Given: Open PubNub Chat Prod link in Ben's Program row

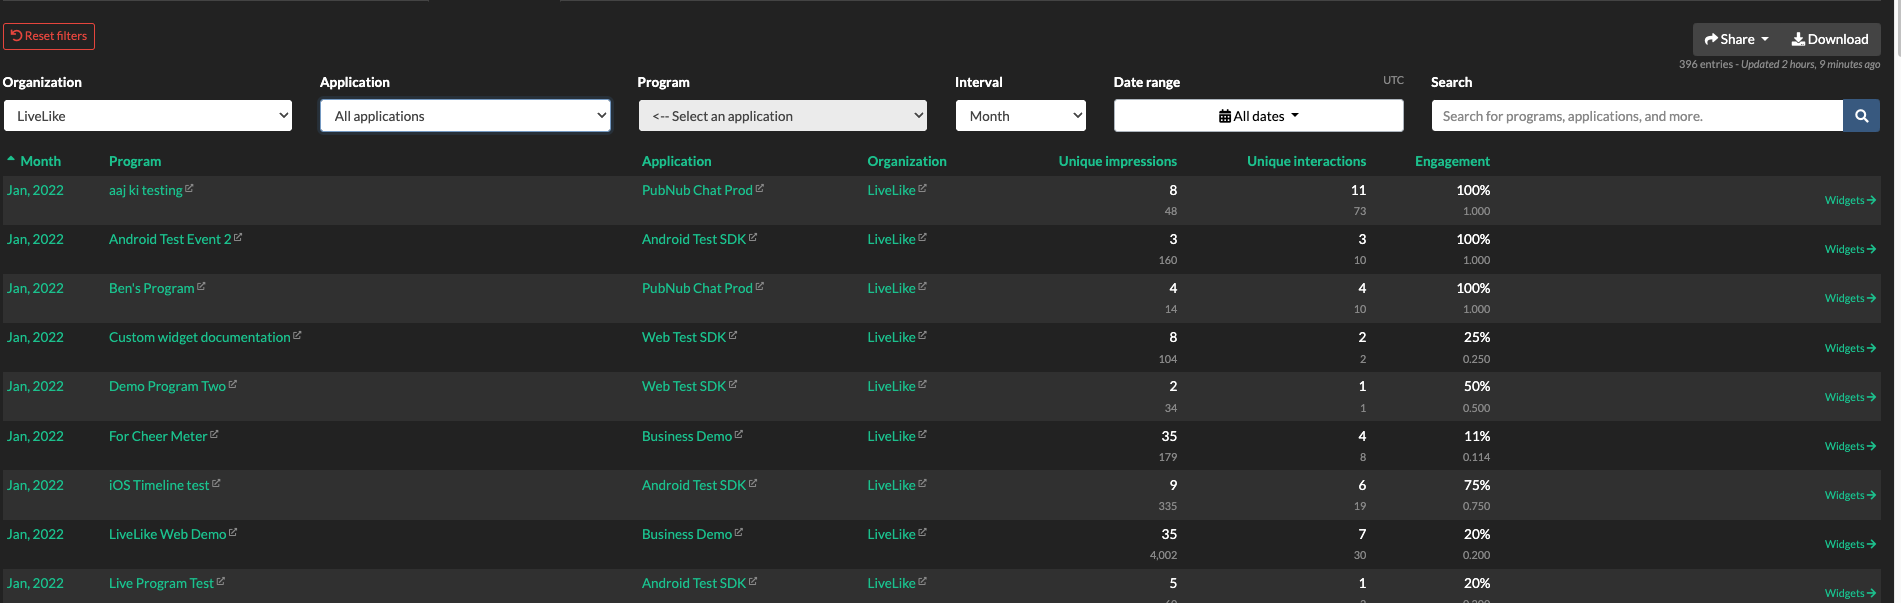Looking at the screenshot, I should coord(697,288).
